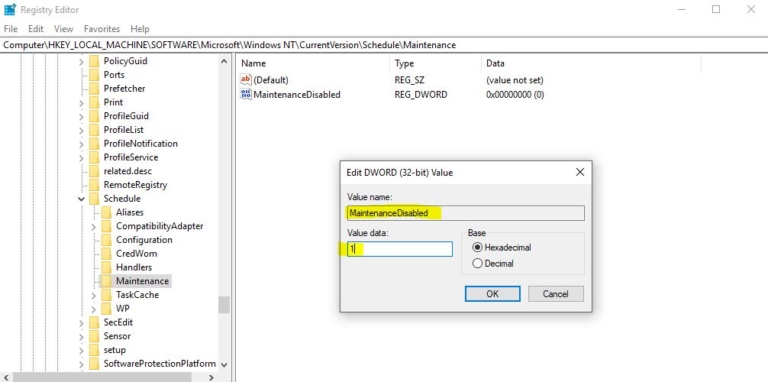Screen dimensions: 768x382
Task: Click the (value not set) data cell
Action: (x=515, y=80)
